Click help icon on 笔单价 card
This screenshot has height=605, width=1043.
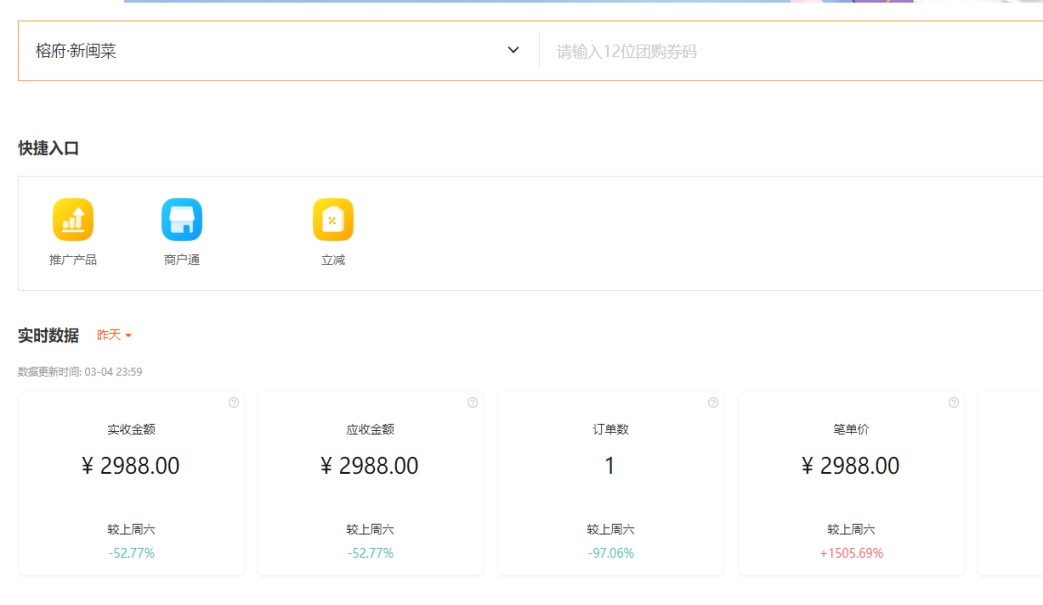click(954, 403)
